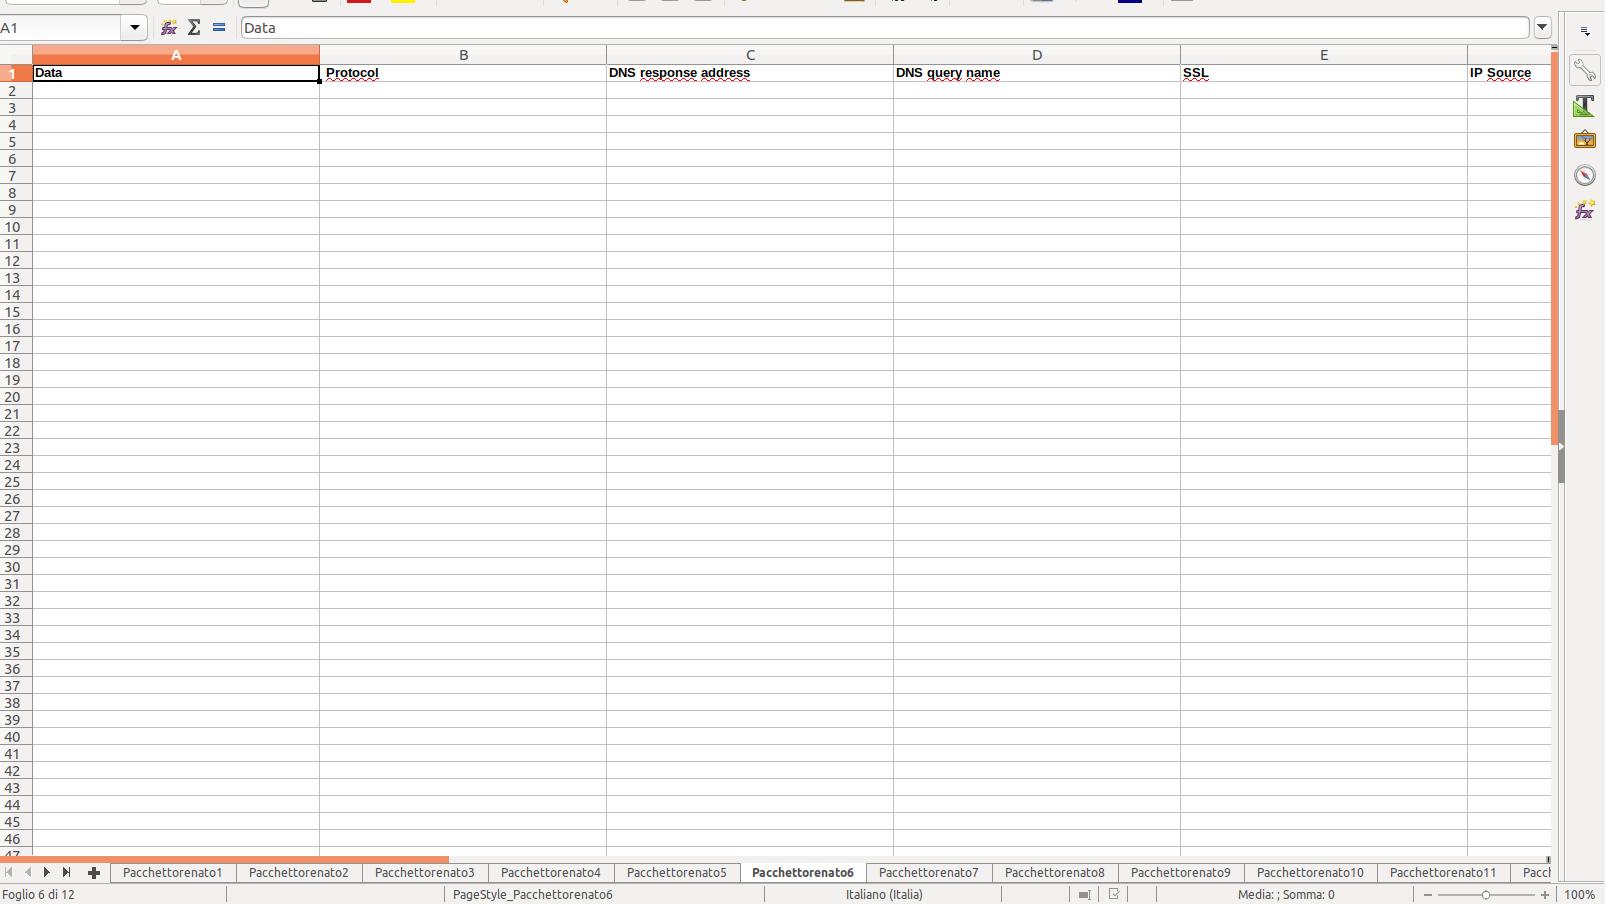Click the Sum sigma icon
This screenshot has width=1609, height=904.
[194, 28]
